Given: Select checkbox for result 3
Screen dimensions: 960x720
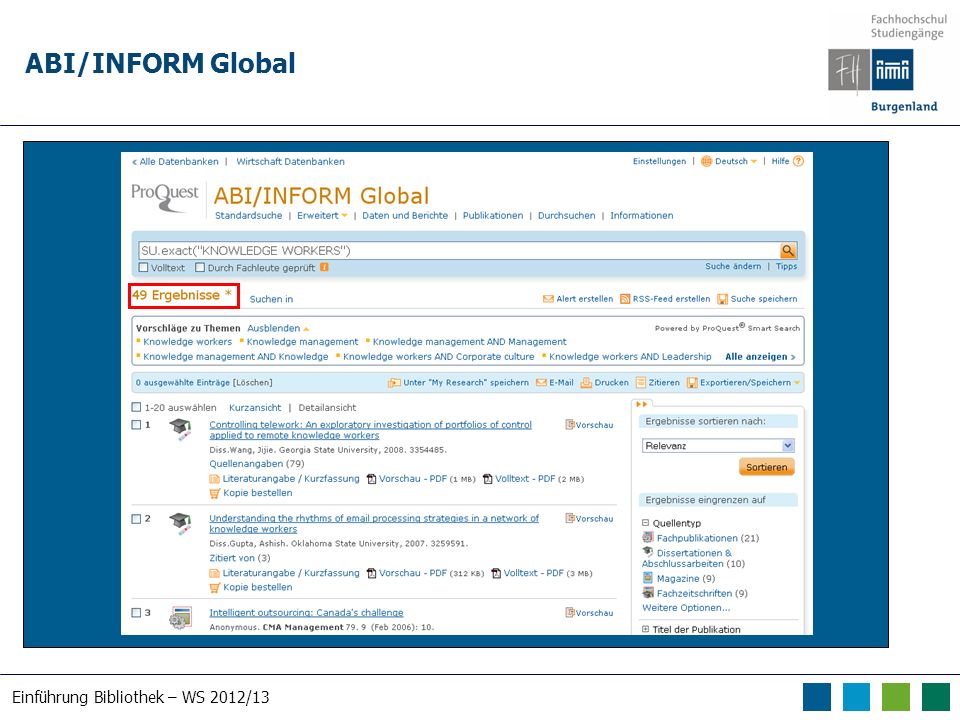Looking at the screenshot, I should (x=137, y=612).
